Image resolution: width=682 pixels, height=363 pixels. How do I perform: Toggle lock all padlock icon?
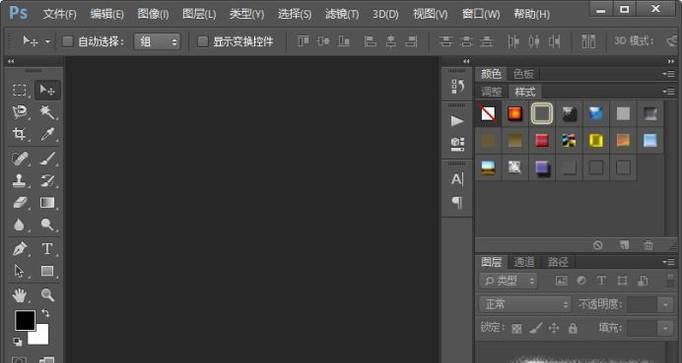(573, 328)
